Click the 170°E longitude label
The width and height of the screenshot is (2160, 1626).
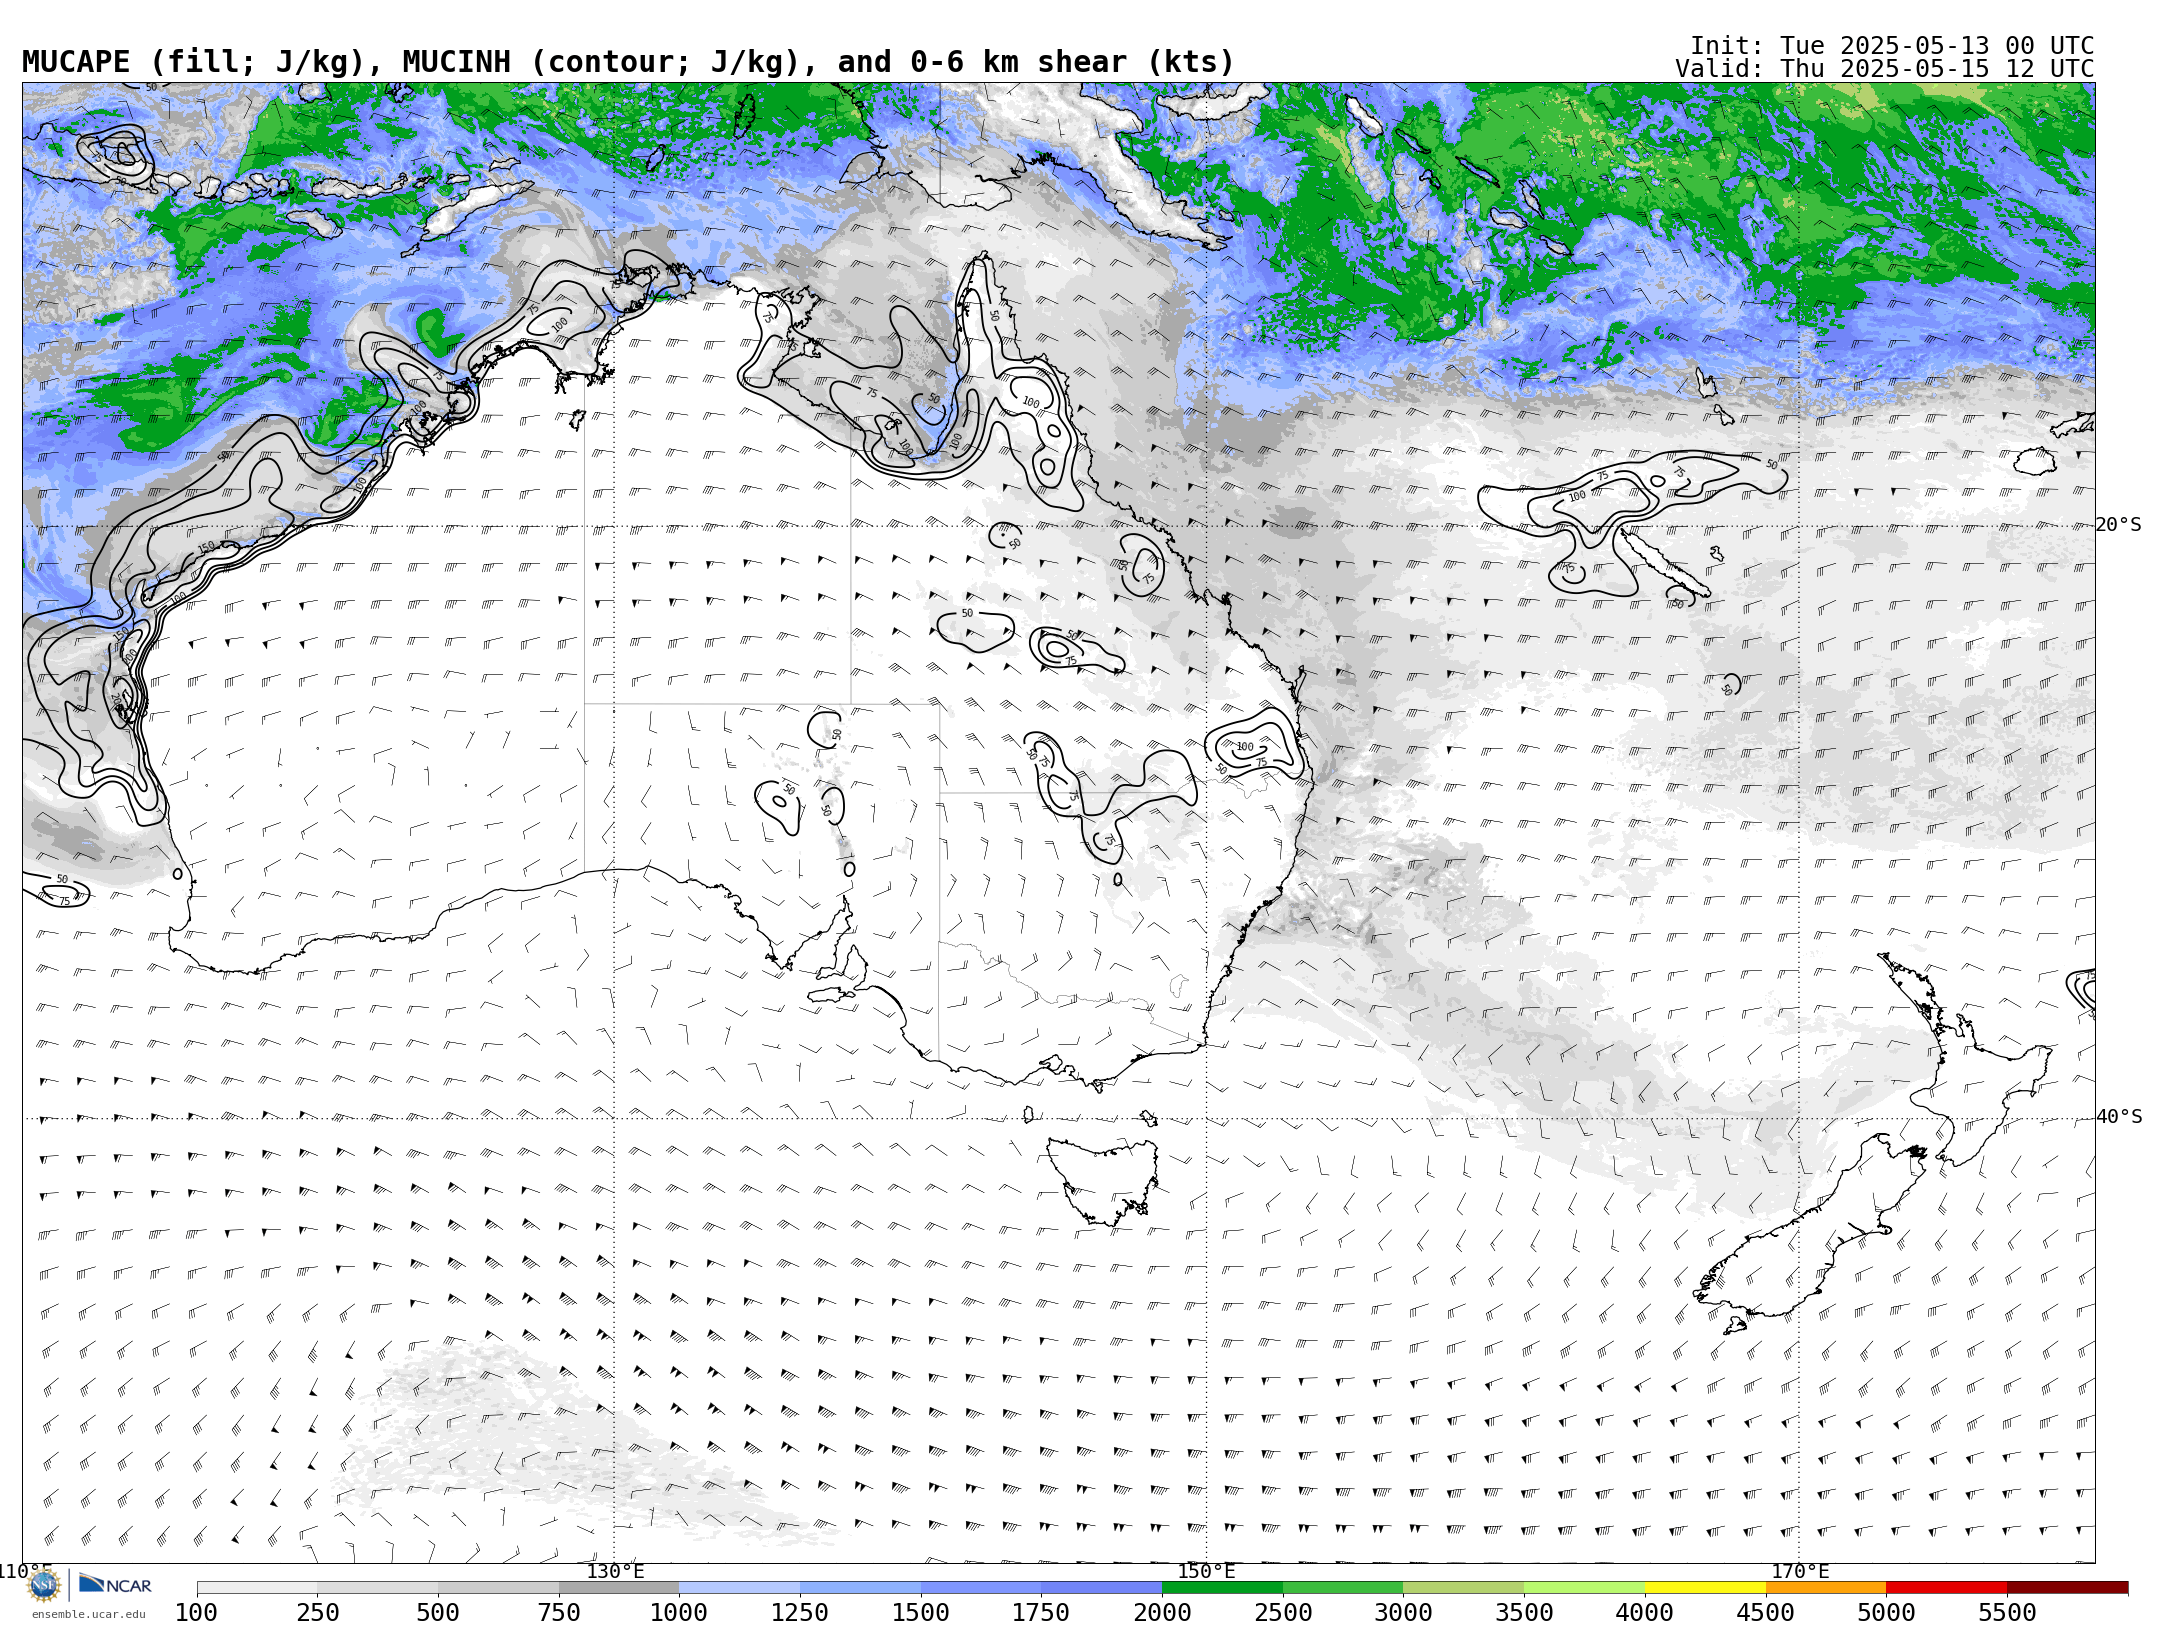pos(1800,1571)
